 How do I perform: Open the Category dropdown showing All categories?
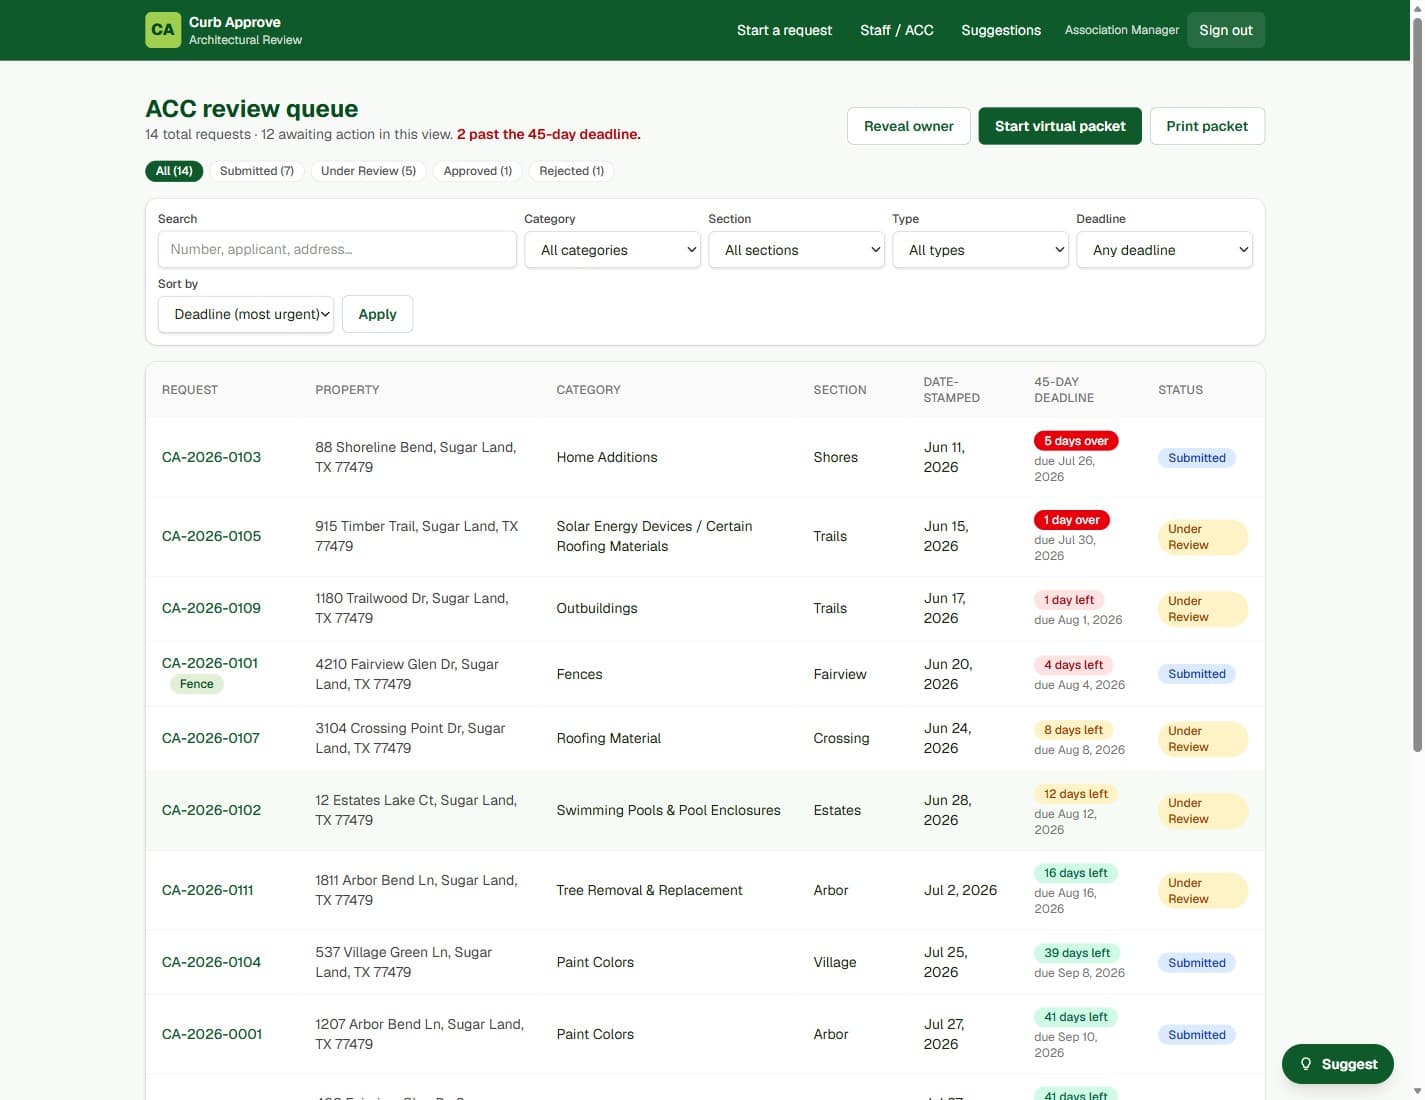pyautogui.click(x=612, y=250)
